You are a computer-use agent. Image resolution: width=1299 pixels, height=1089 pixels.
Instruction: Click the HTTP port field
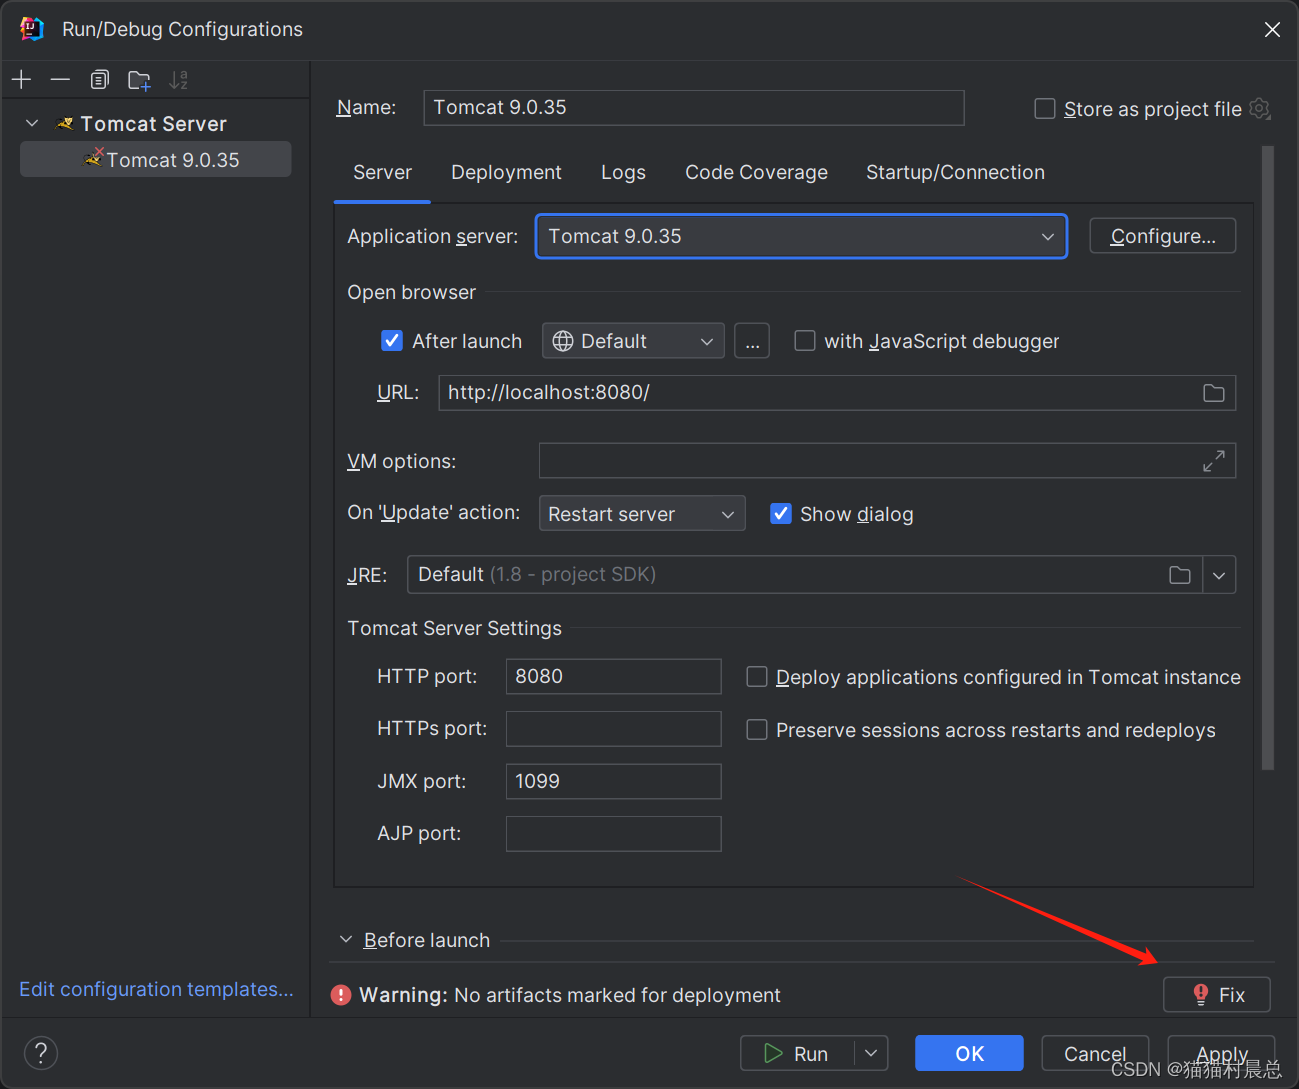[614, 676]
